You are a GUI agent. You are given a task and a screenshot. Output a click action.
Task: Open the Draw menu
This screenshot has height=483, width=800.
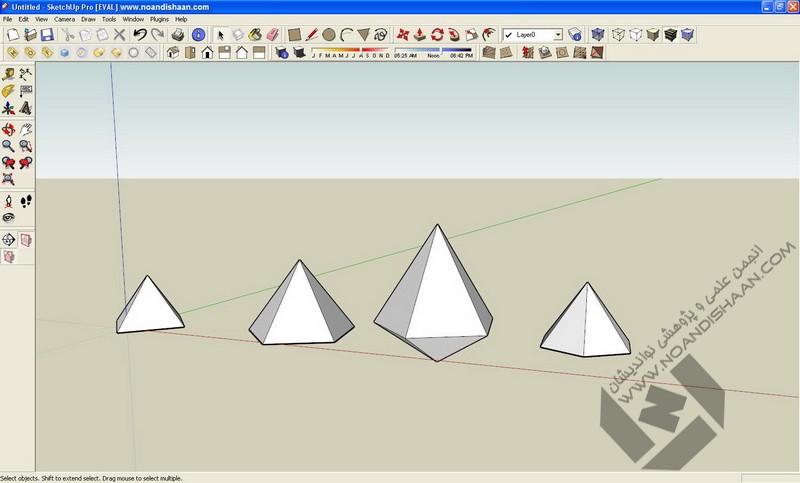click(x=88, y=19)
